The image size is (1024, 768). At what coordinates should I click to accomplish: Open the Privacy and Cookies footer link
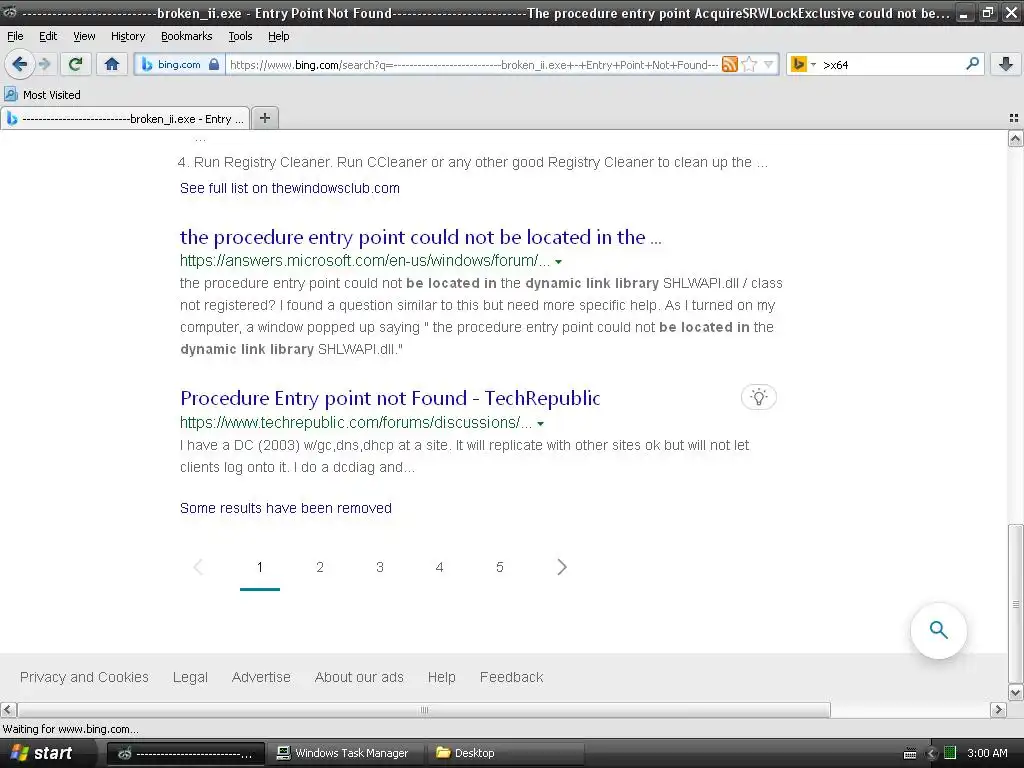pyautogui.click(x=84, y=677)
